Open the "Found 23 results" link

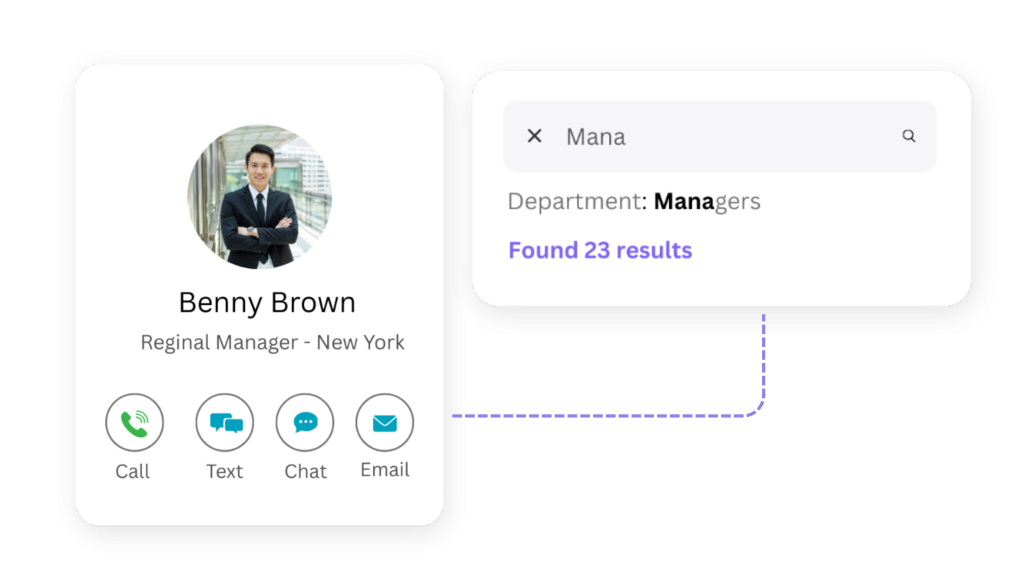(600, 250)
